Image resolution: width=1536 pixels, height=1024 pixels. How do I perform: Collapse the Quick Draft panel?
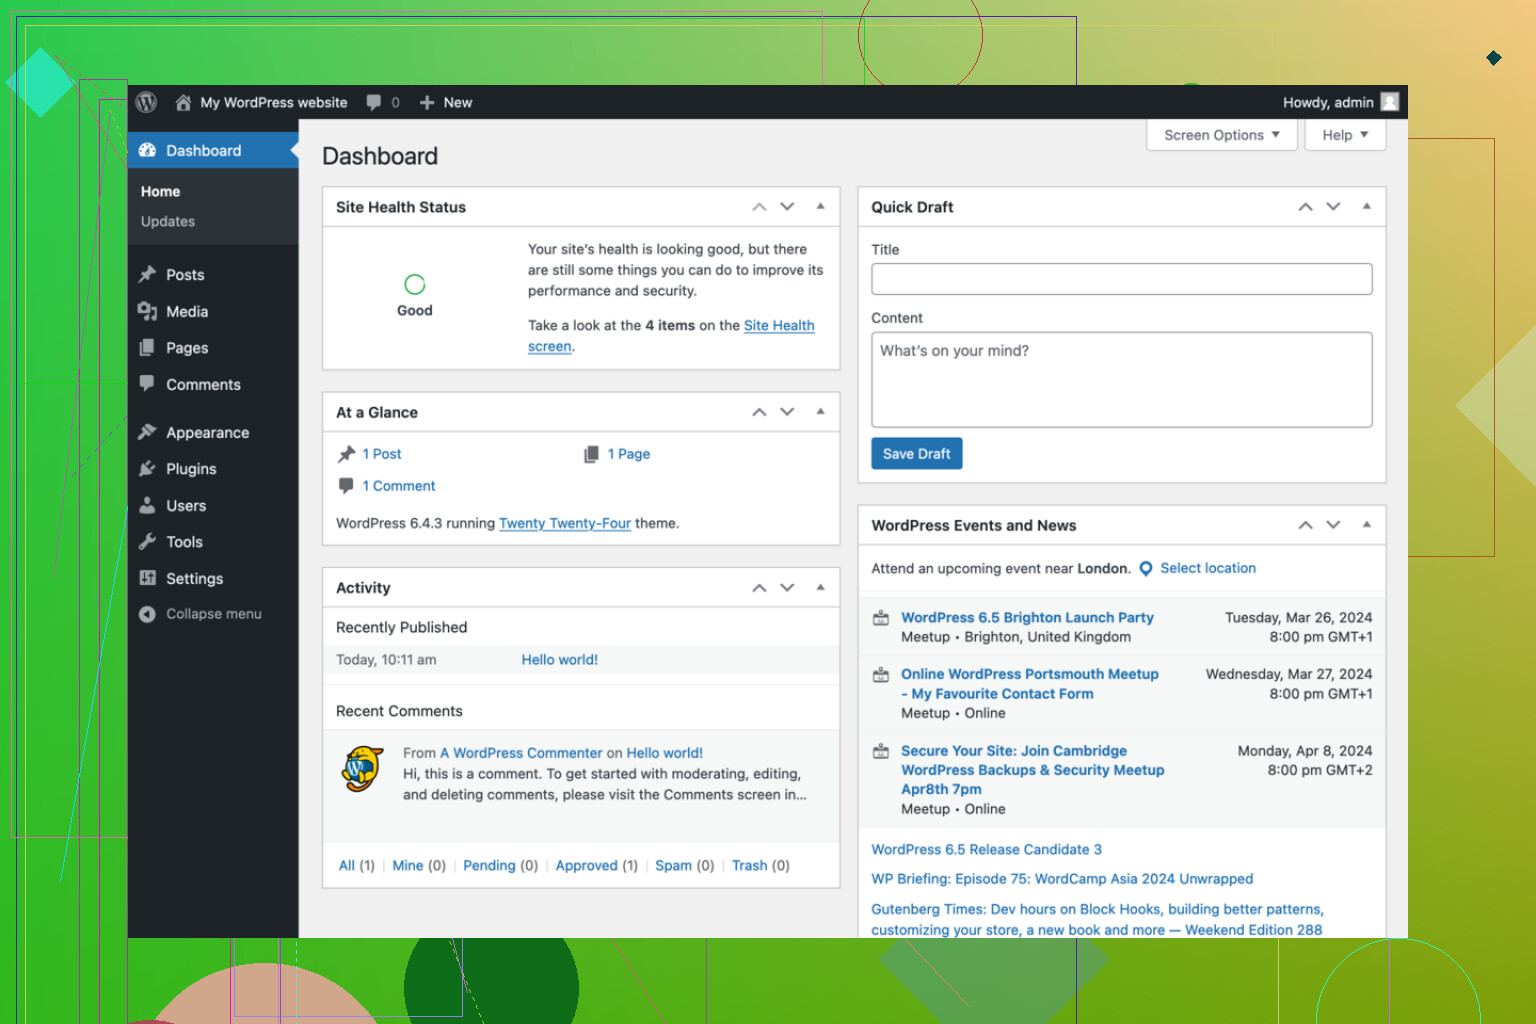[1366, 207]
